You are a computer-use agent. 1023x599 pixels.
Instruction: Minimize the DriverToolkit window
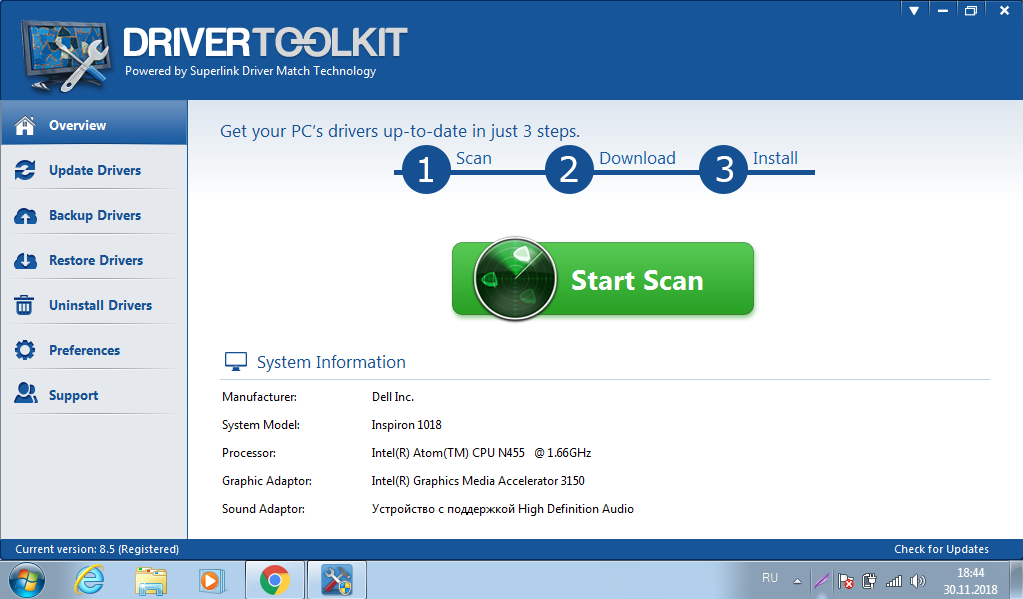click(x=943, y=10)
